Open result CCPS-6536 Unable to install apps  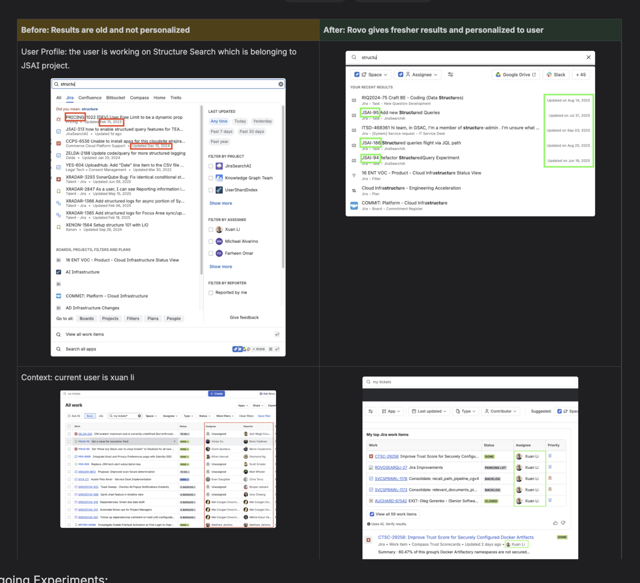point(125,141)
